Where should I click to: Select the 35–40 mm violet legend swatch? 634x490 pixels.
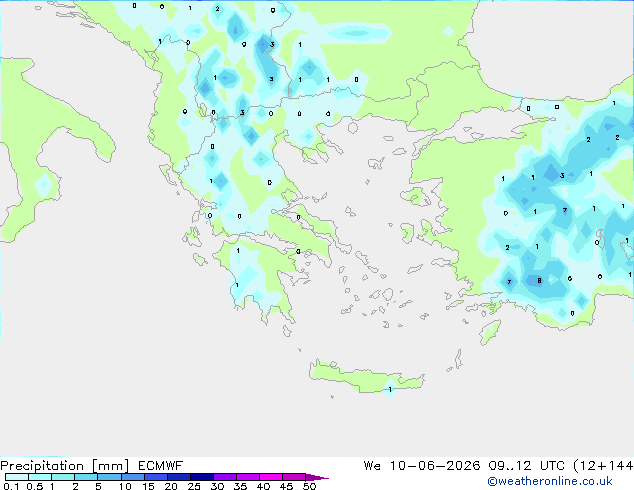pos(248,477)
